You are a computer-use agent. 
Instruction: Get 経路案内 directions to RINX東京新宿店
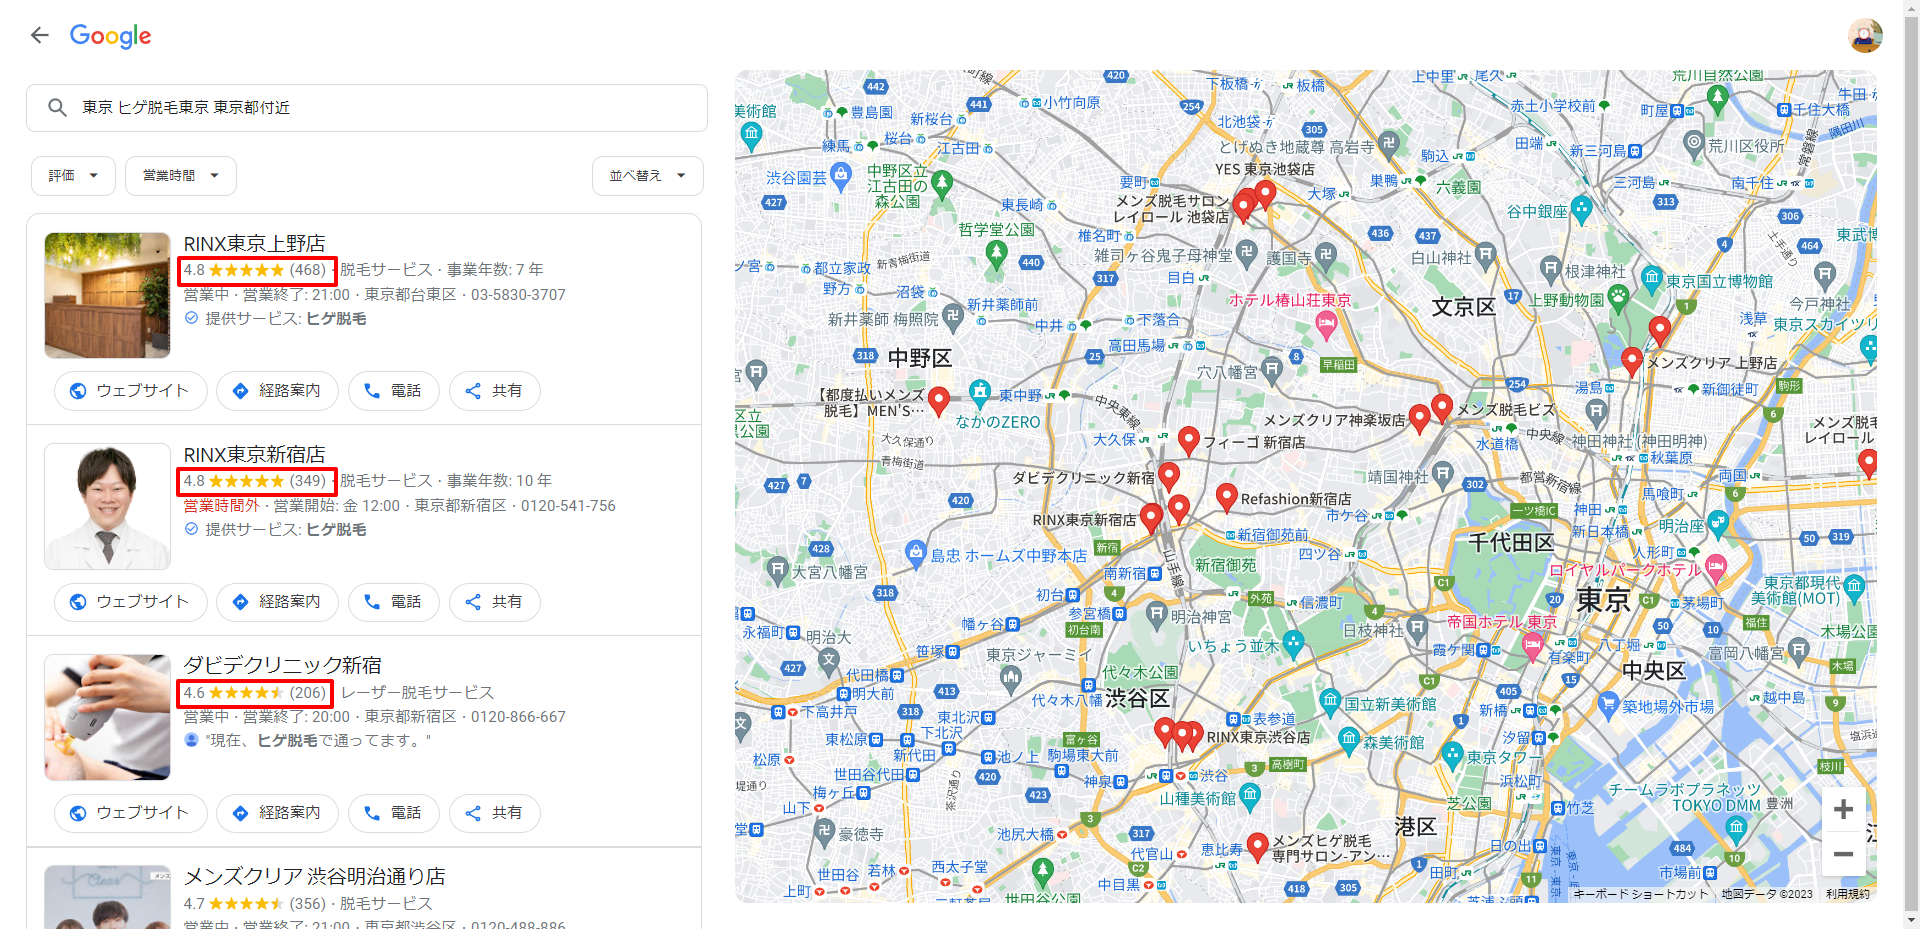[278, 602]
